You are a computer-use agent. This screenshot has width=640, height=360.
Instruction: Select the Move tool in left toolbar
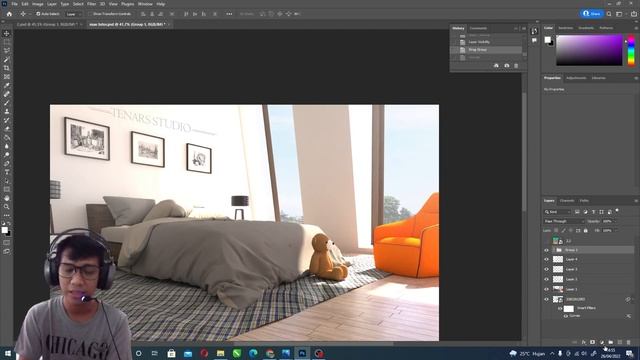click(7, 33)
